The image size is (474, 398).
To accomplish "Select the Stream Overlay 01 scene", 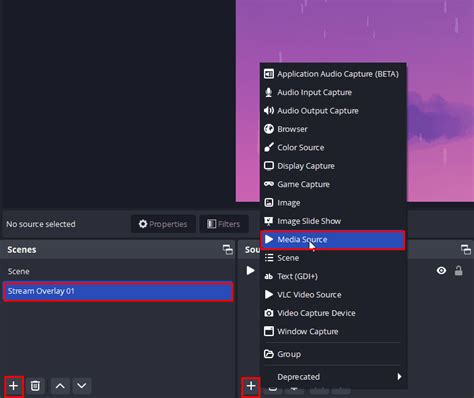I will (118, 291).
